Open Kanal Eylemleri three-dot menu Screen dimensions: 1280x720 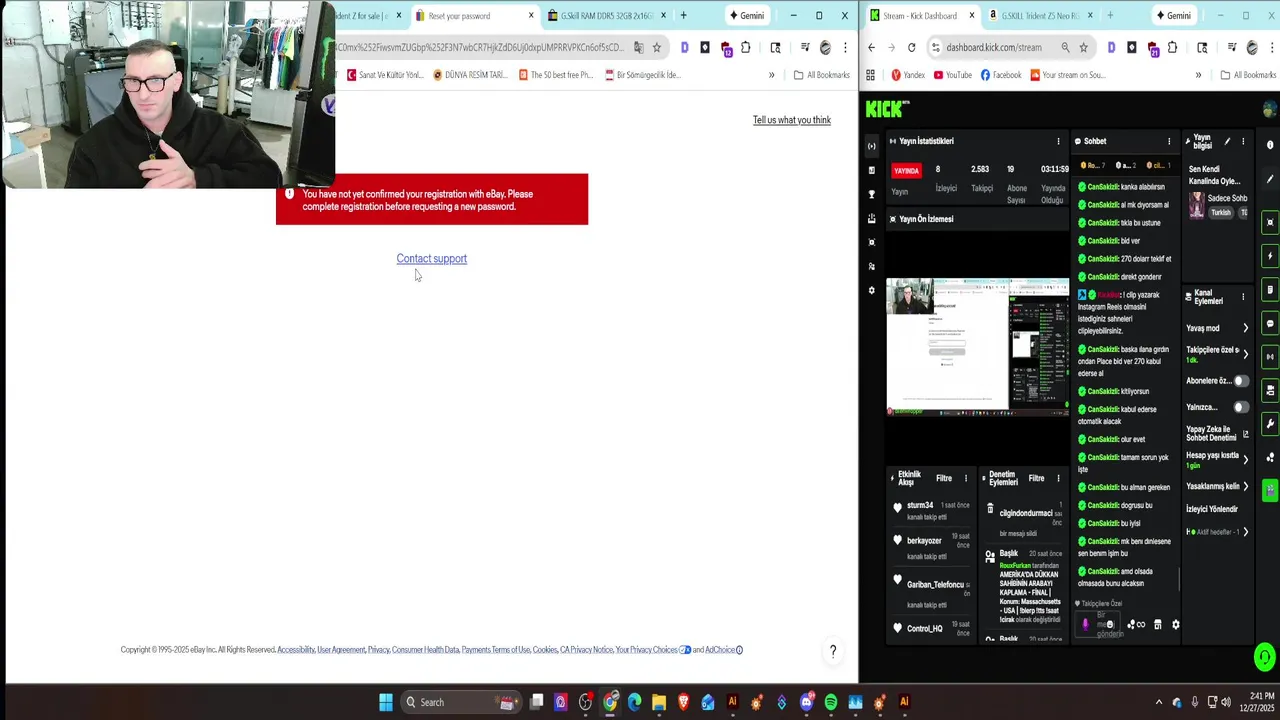1243,297
